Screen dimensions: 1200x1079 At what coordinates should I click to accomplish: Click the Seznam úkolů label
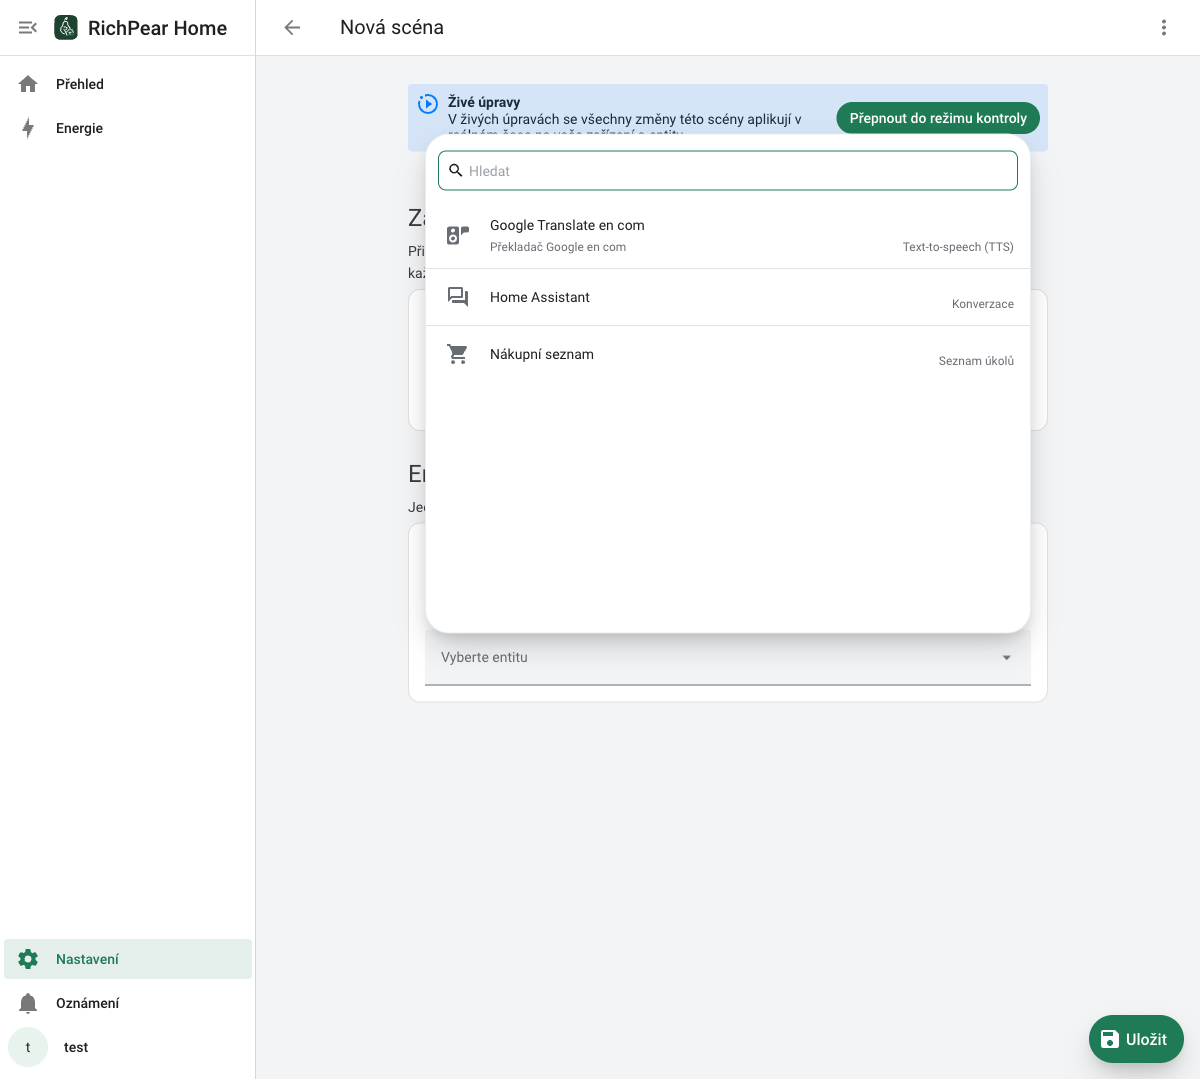[976, 361]
